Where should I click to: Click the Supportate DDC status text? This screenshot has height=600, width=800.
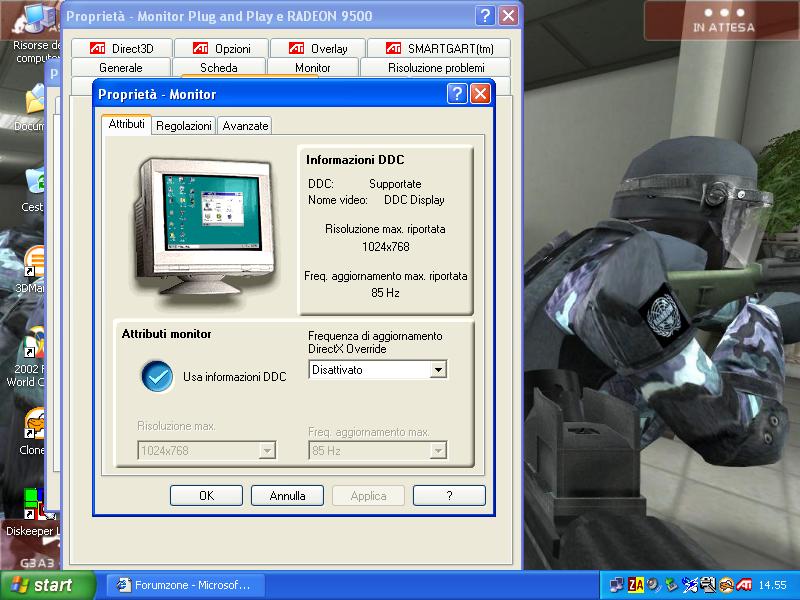pos(395,184)
